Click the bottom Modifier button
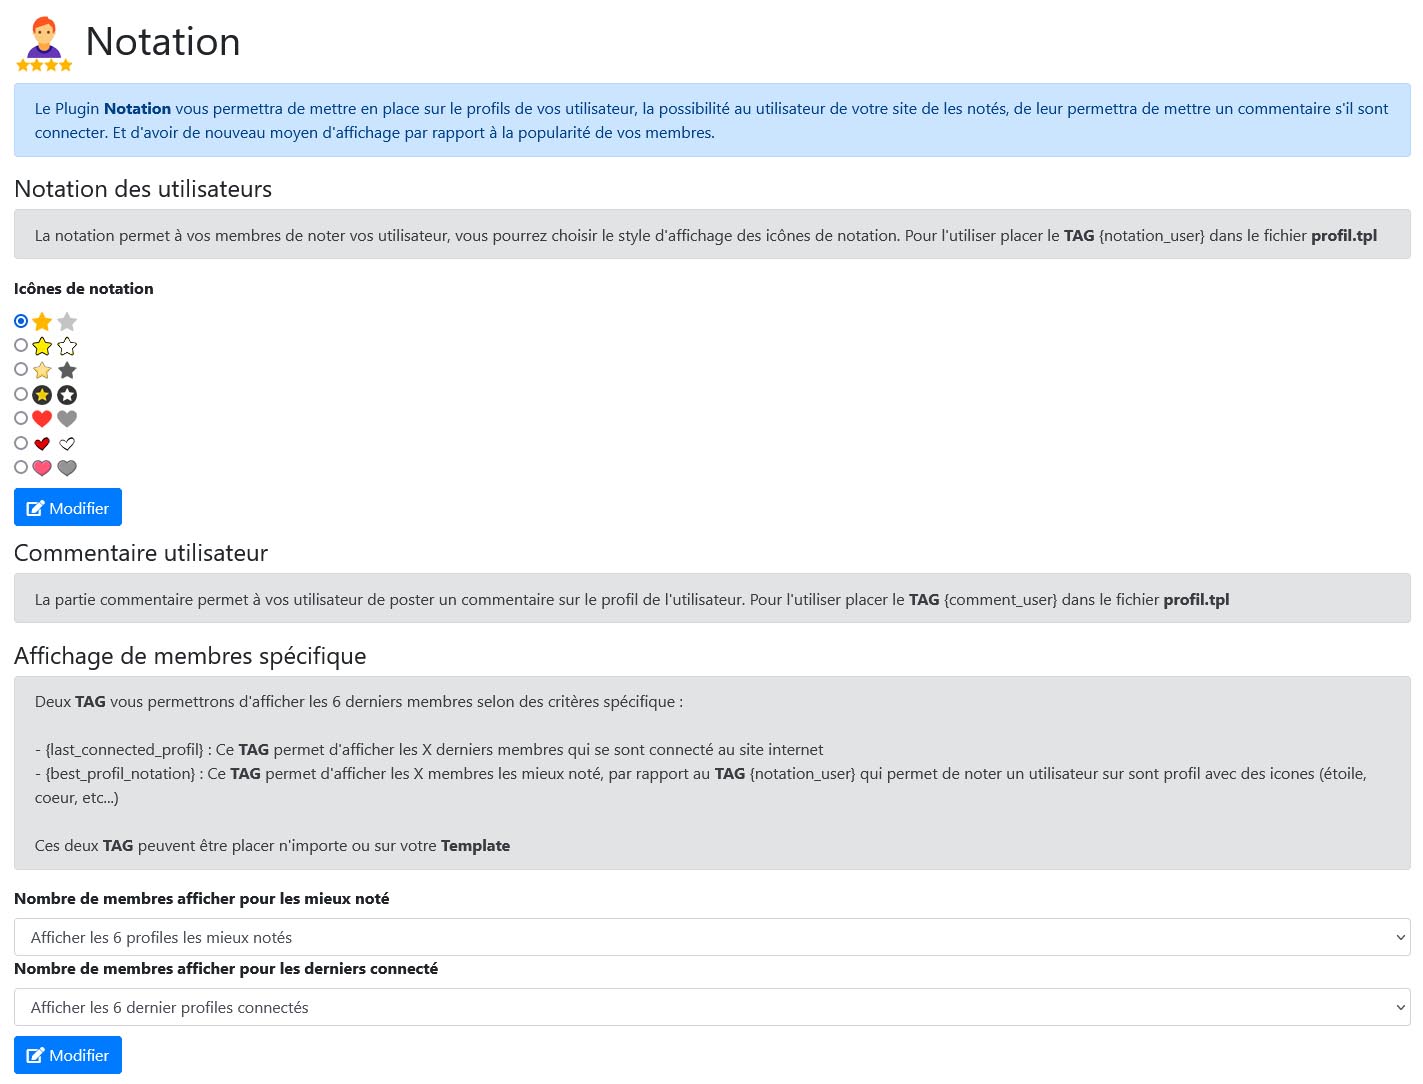The height and width of the screenshot is (1084, 1423). (68, 1055)
